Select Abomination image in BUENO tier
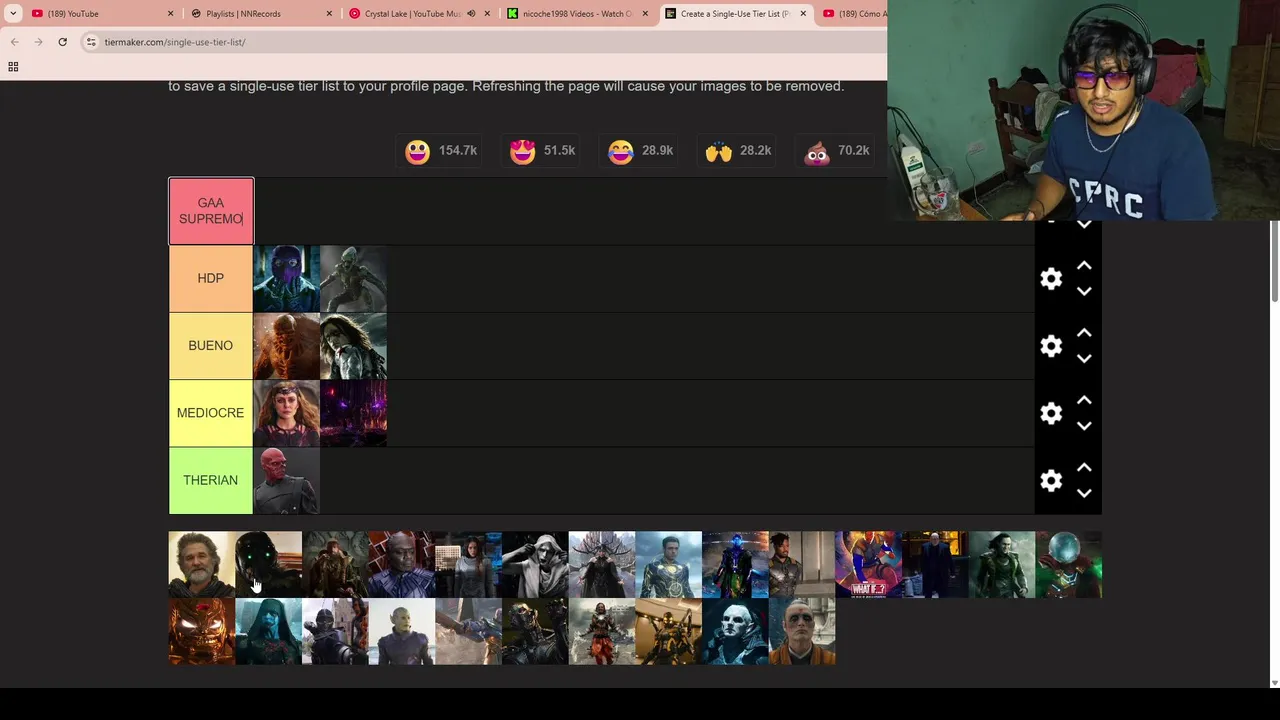This screenshot has height=720, width=1280. (286, 346)
